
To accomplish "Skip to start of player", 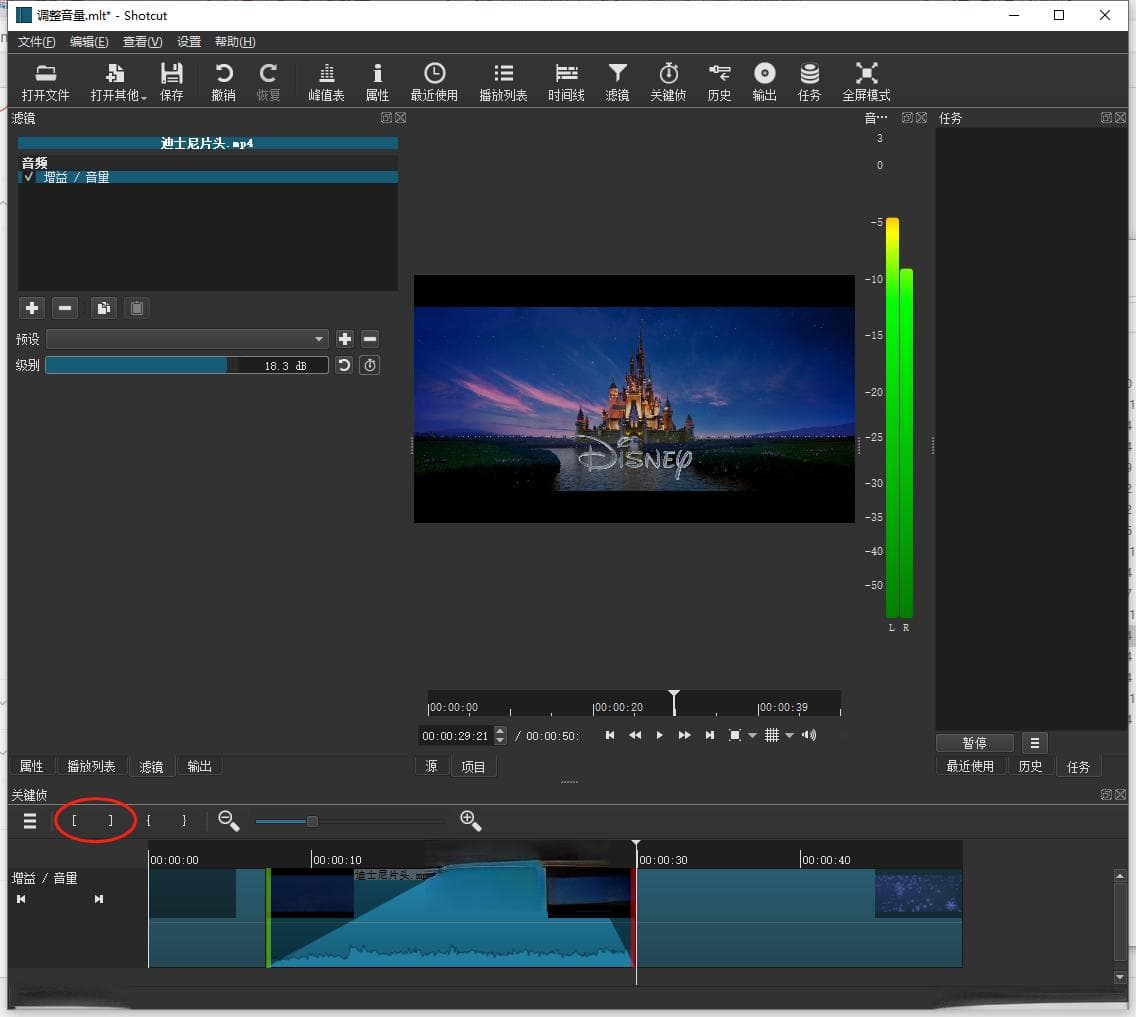I will coord(610,735).
